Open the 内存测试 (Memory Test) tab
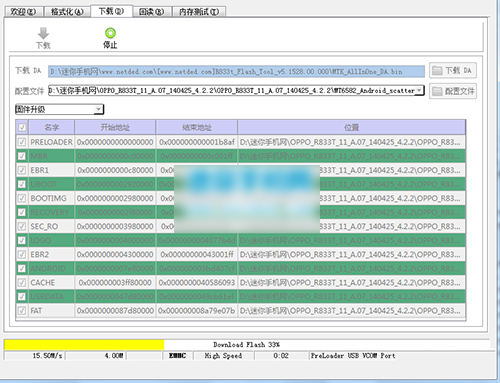Viewport: 500px width, 383px height. pos(199,12)
